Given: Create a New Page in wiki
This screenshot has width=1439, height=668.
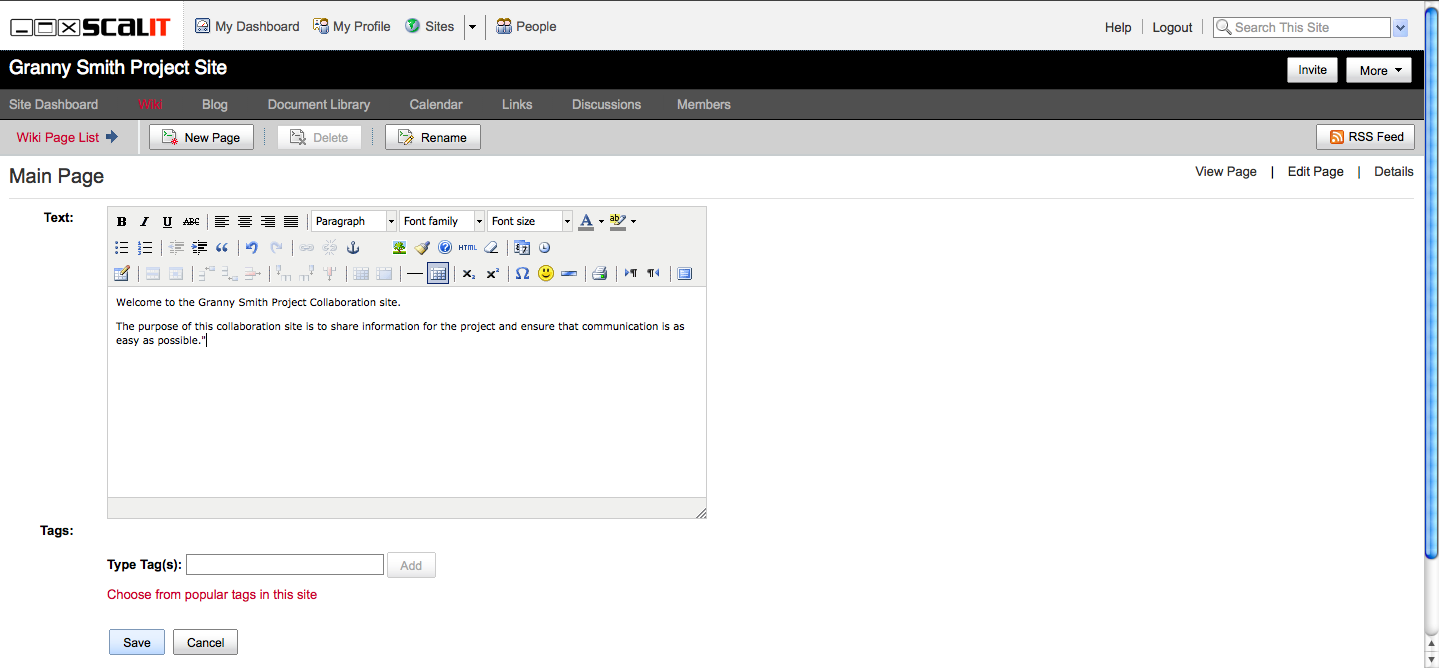Looking at the screenshot, I should (201, 137).
